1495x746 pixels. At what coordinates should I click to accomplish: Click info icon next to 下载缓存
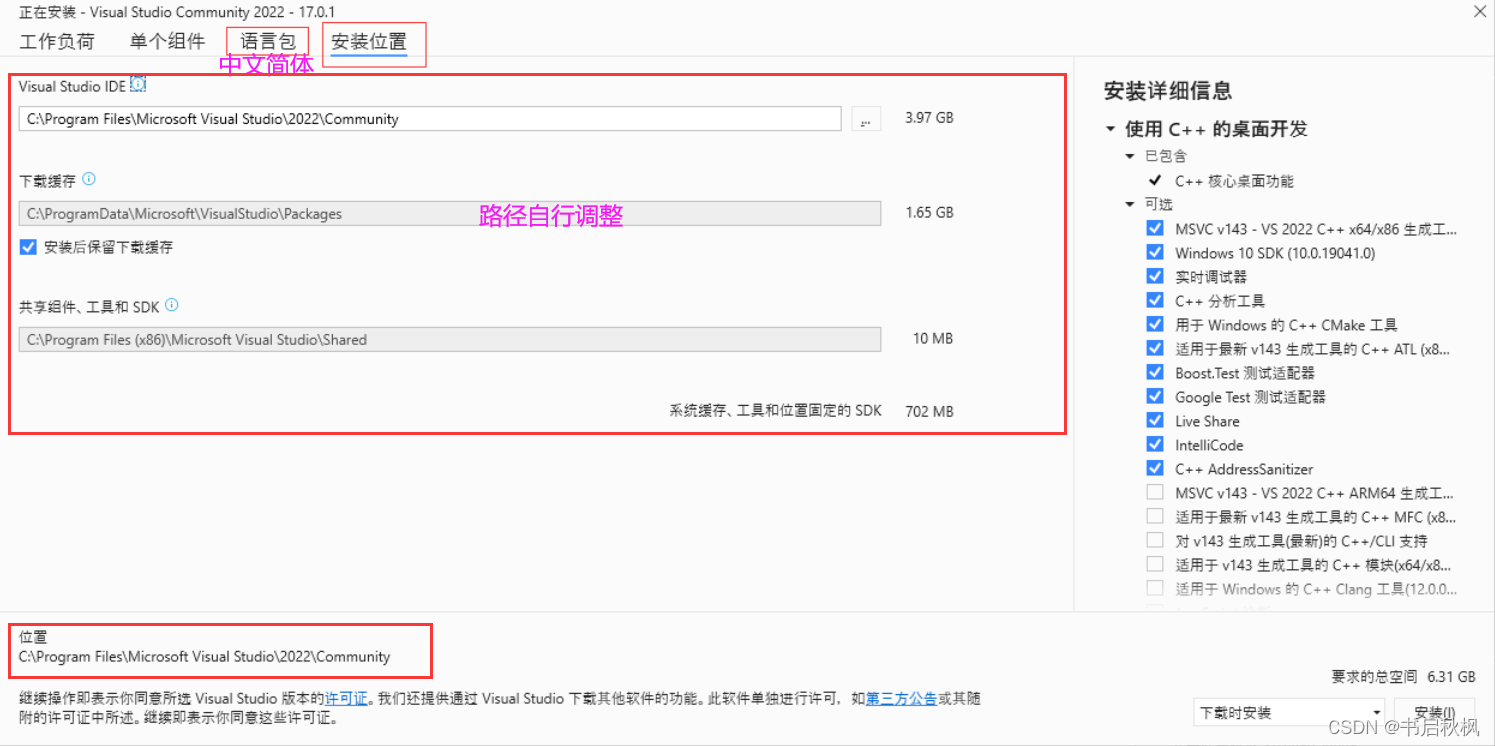coord(89,180)
